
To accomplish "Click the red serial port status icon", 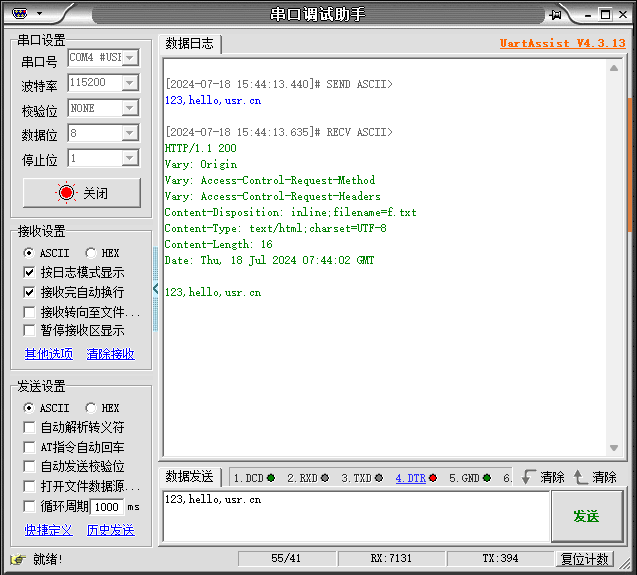I will (66, 193).
